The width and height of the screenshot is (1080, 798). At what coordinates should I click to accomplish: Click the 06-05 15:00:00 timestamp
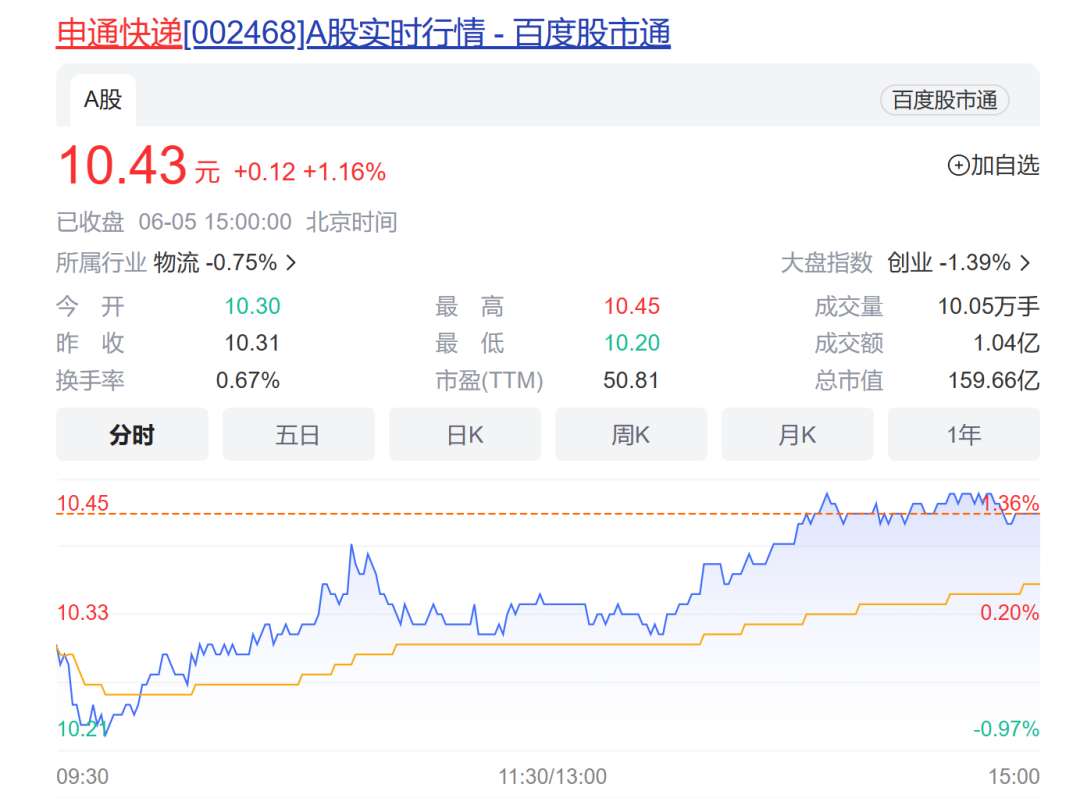215,222
